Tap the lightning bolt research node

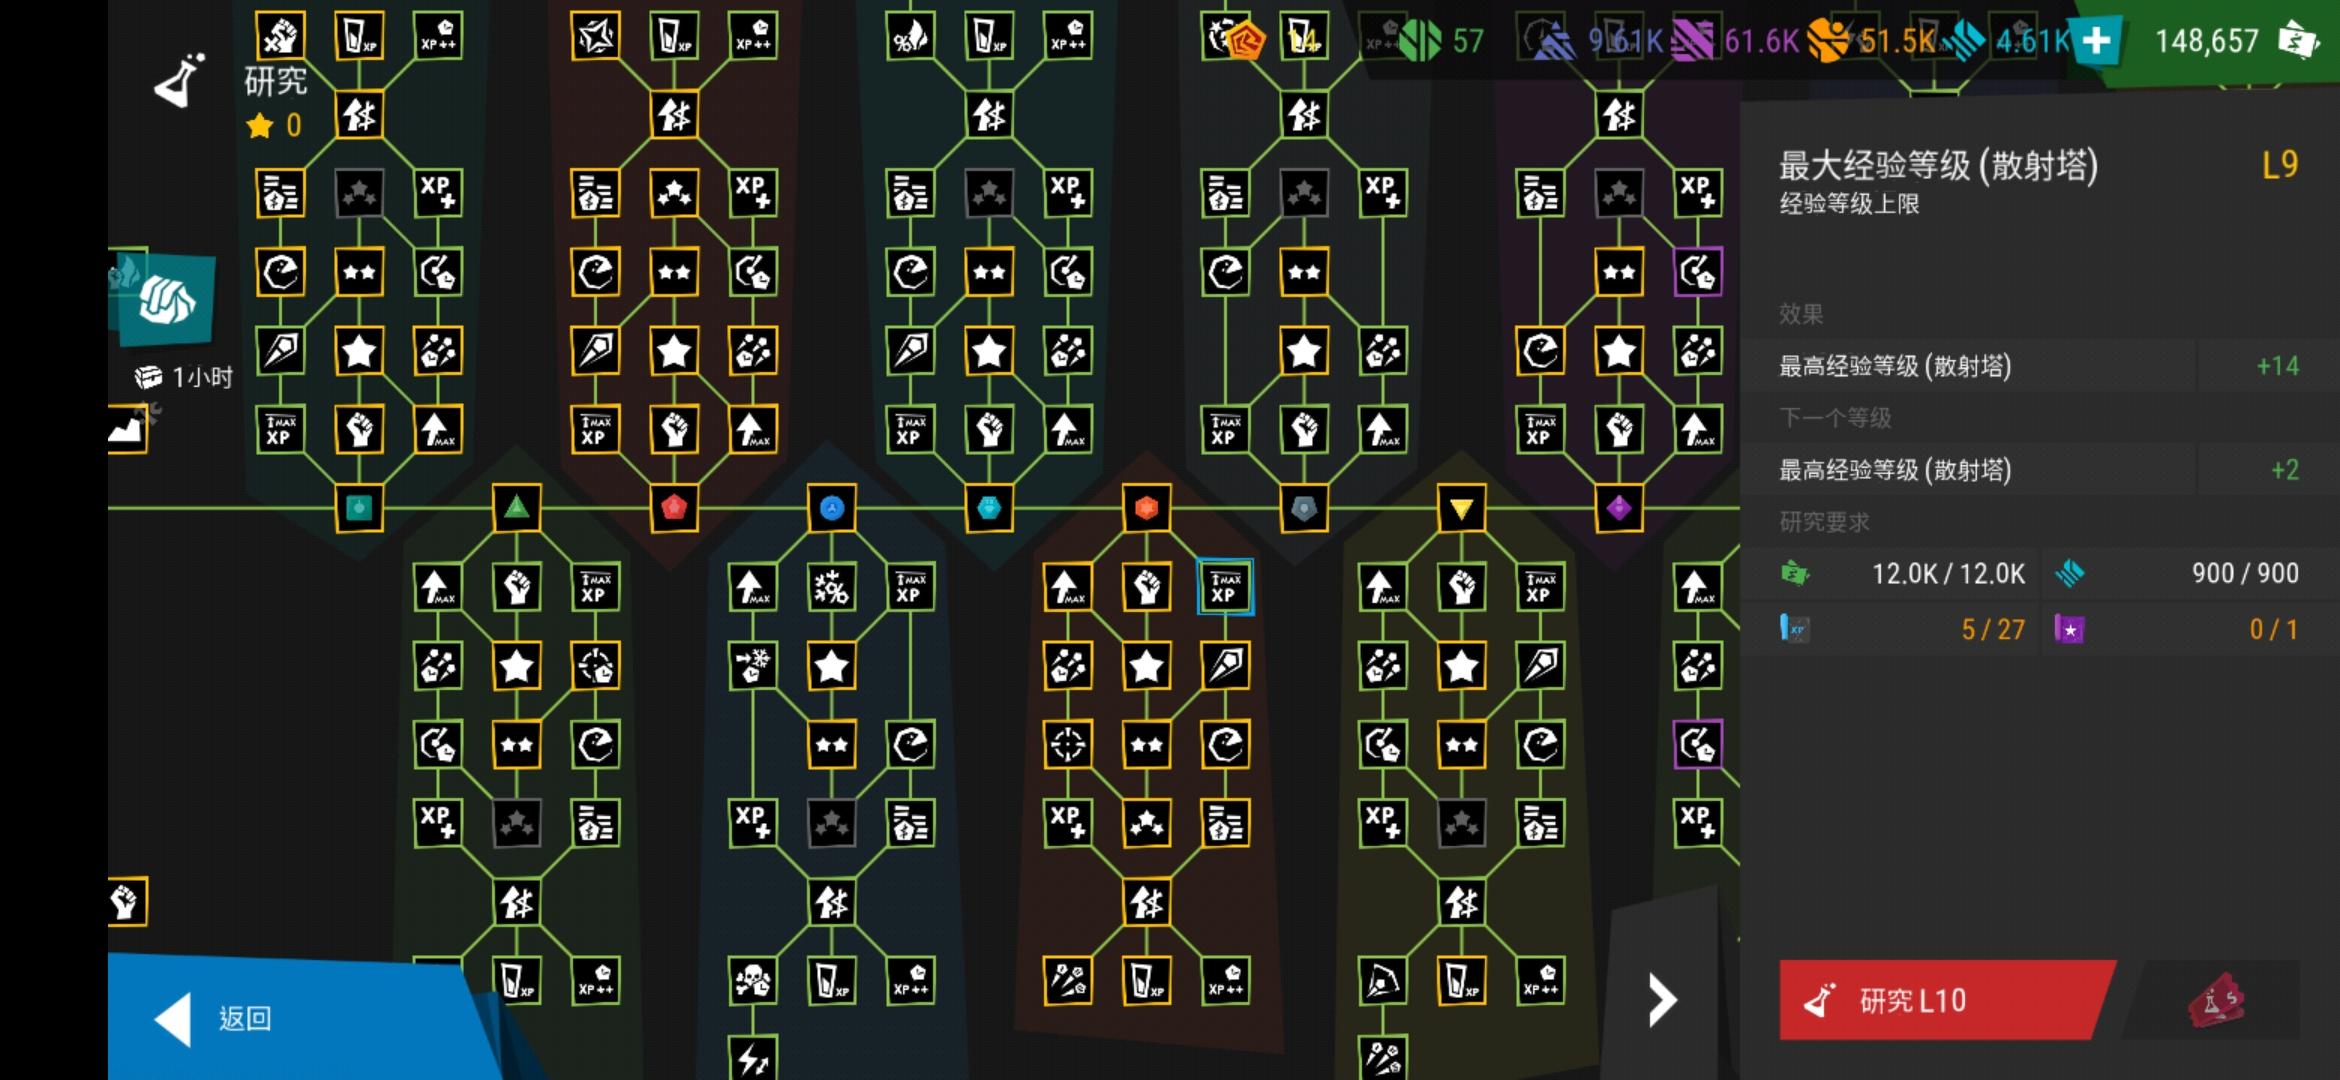click(752, 1057)
